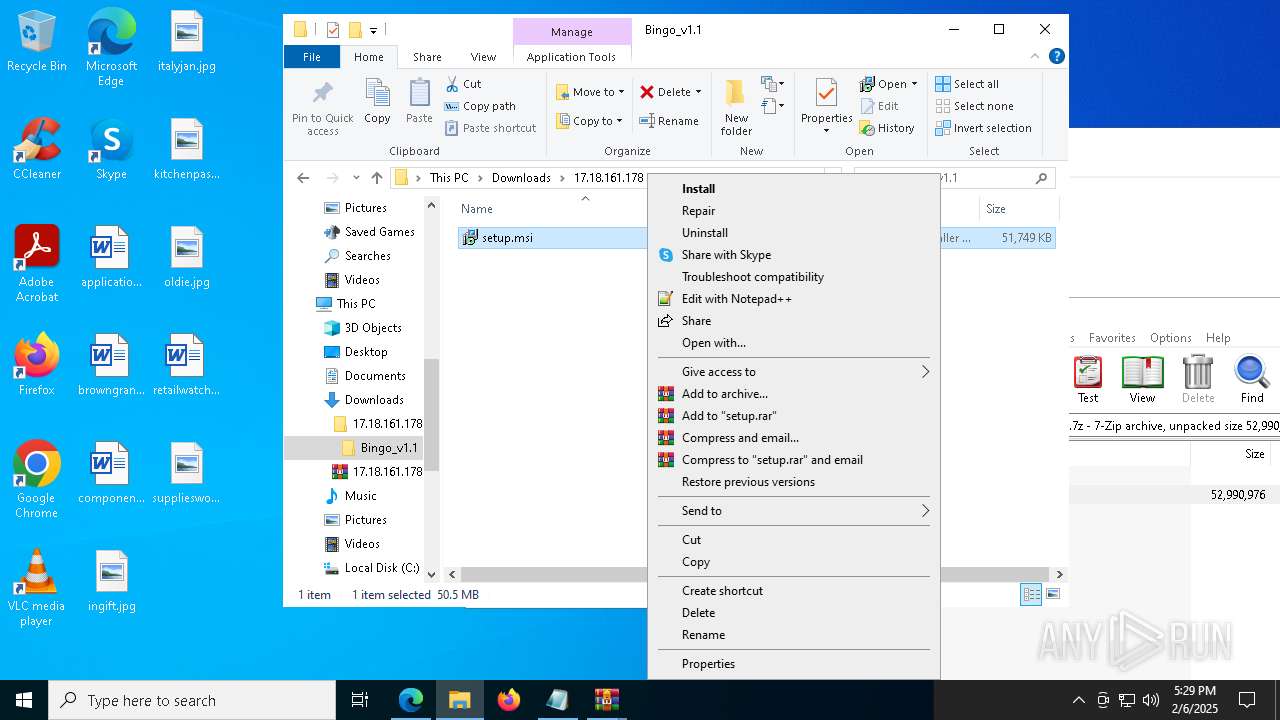Expand the Send to submenu
This screenshot has width=1280, height=720.
coord(793,511)
